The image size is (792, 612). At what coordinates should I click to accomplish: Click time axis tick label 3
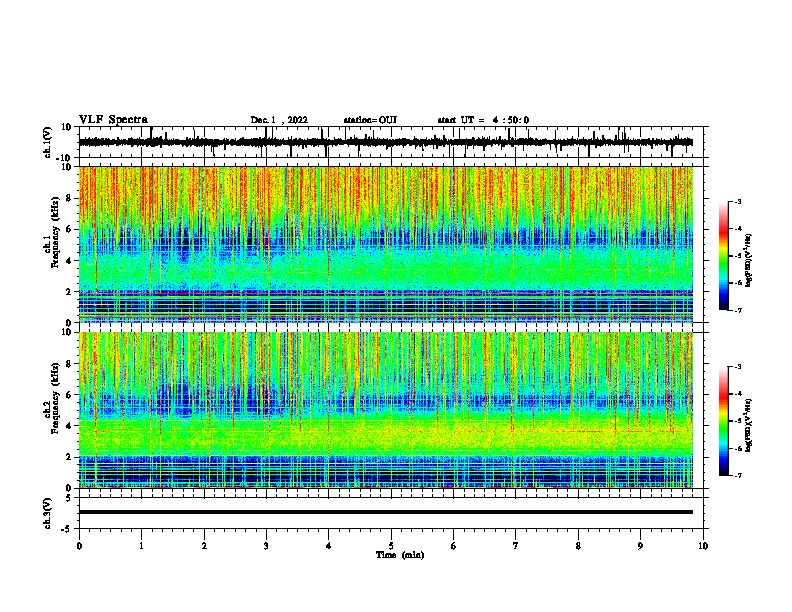[x=266, y=546]
